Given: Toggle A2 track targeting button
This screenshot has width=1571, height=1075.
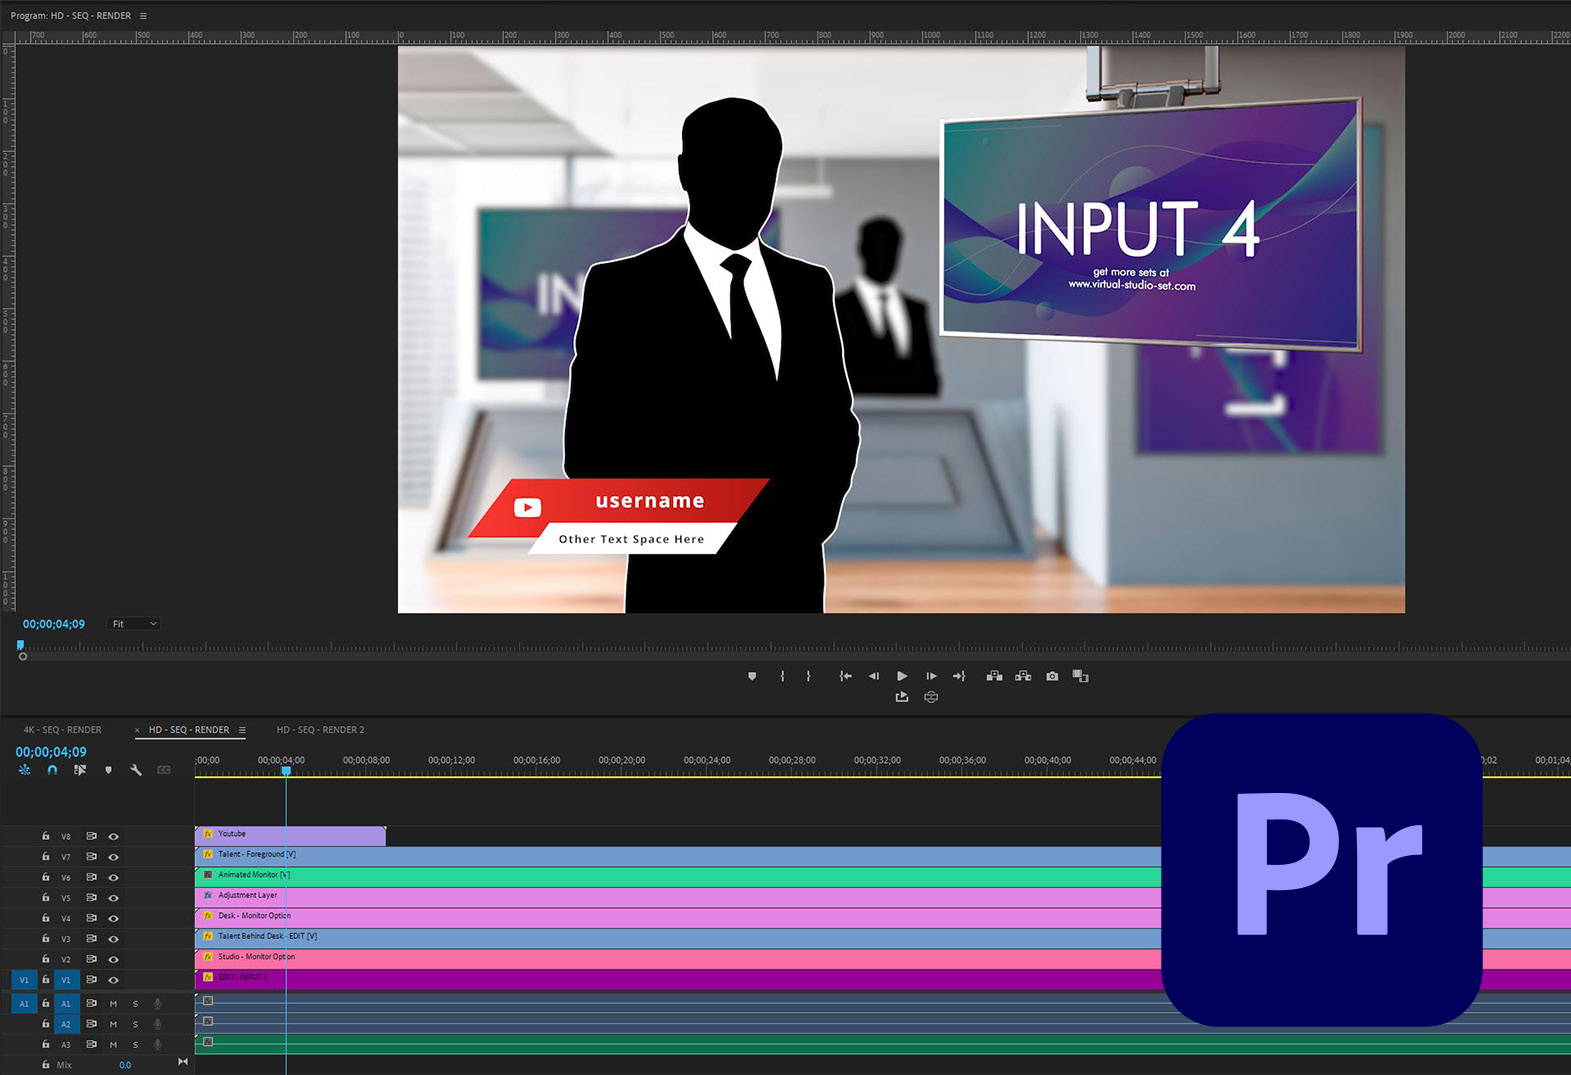Looking at the screenshot, I should click(66, 1024).
